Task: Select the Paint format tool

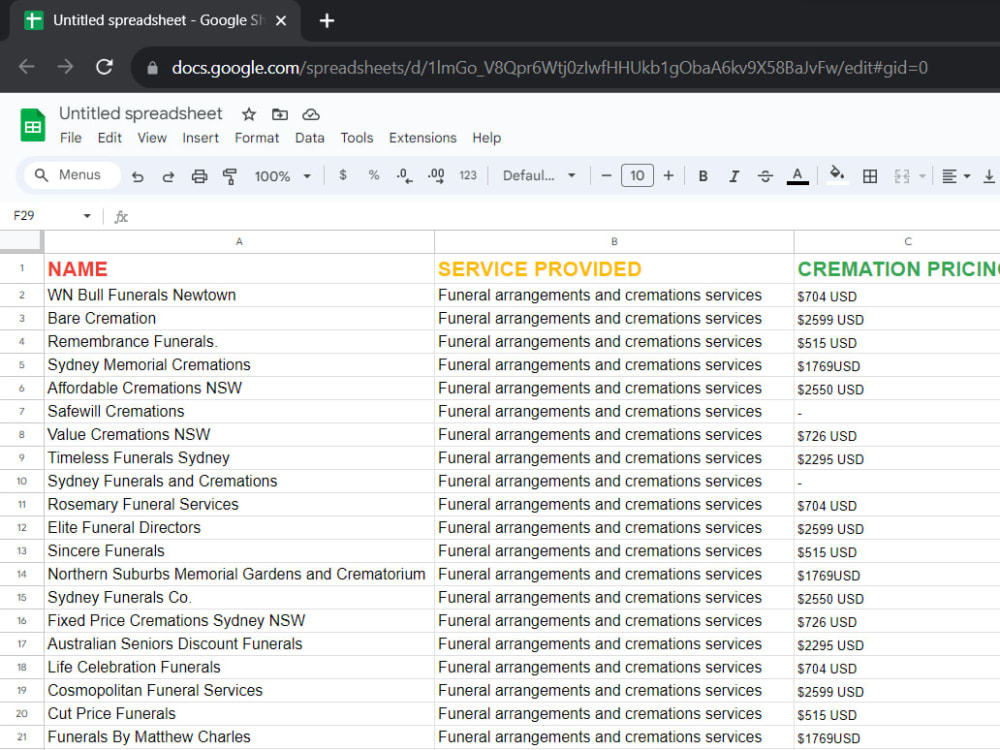Action: (229, 175)
